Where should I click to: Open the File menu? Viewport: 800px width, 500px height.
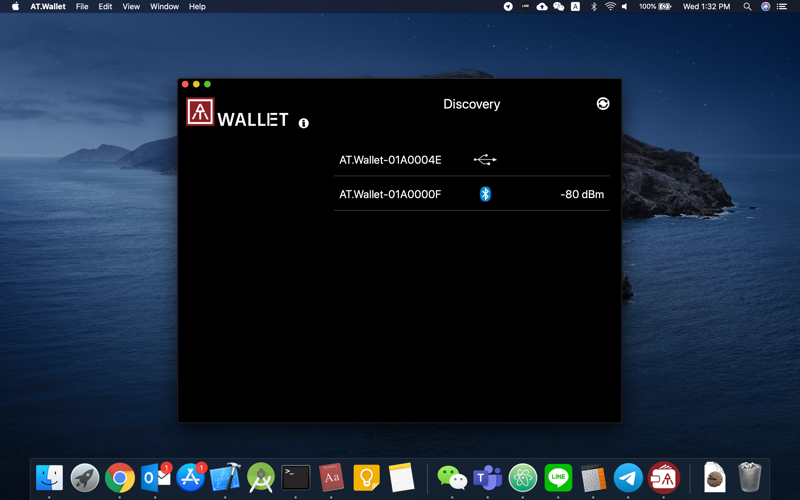coord(82,6)
